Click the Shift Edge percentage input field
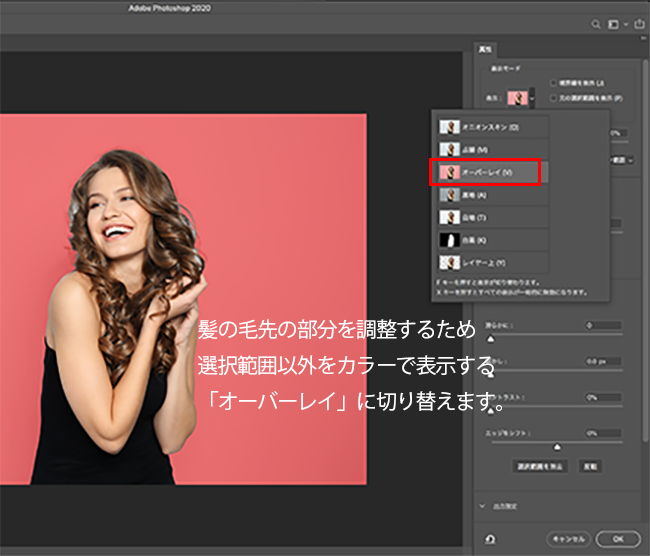The image size is (650, 556). [x=602, y=432]
